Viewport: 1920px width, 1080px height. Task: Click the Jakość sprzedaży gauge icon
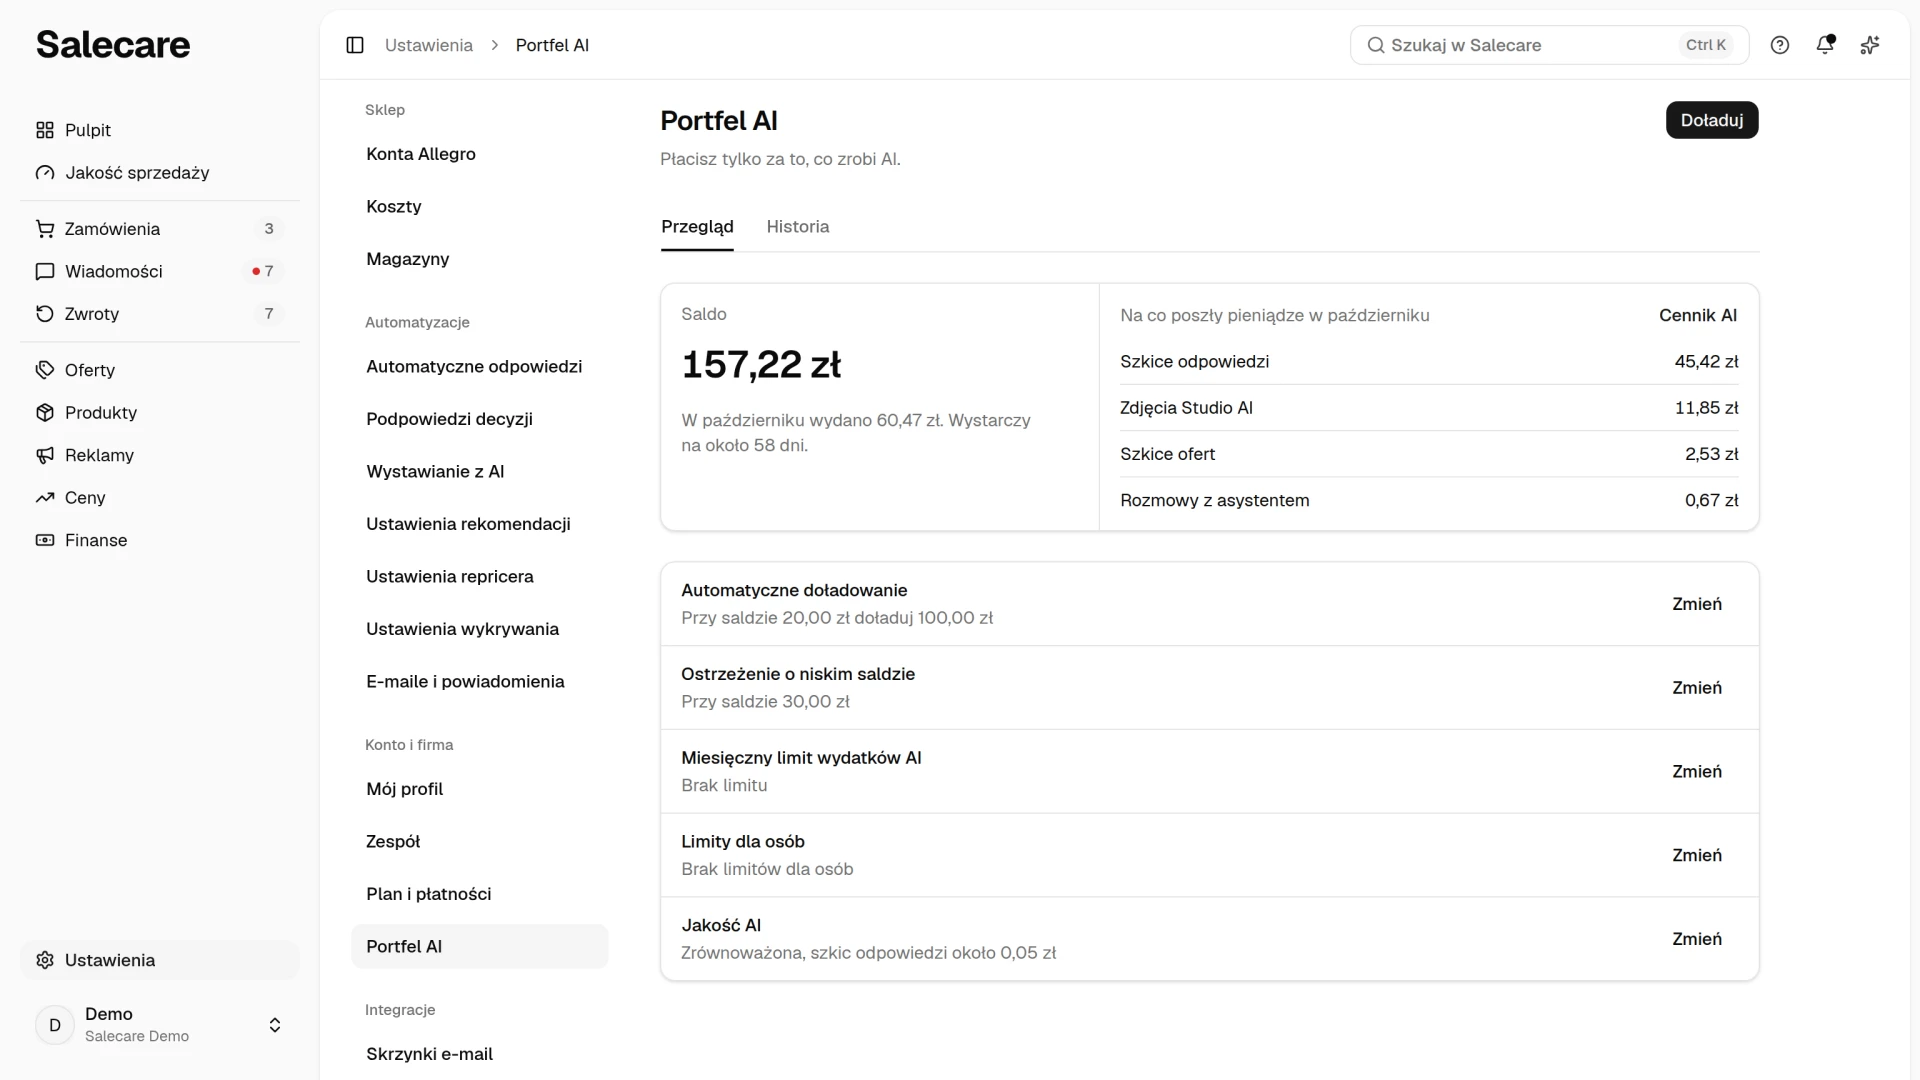coord(45,173)
